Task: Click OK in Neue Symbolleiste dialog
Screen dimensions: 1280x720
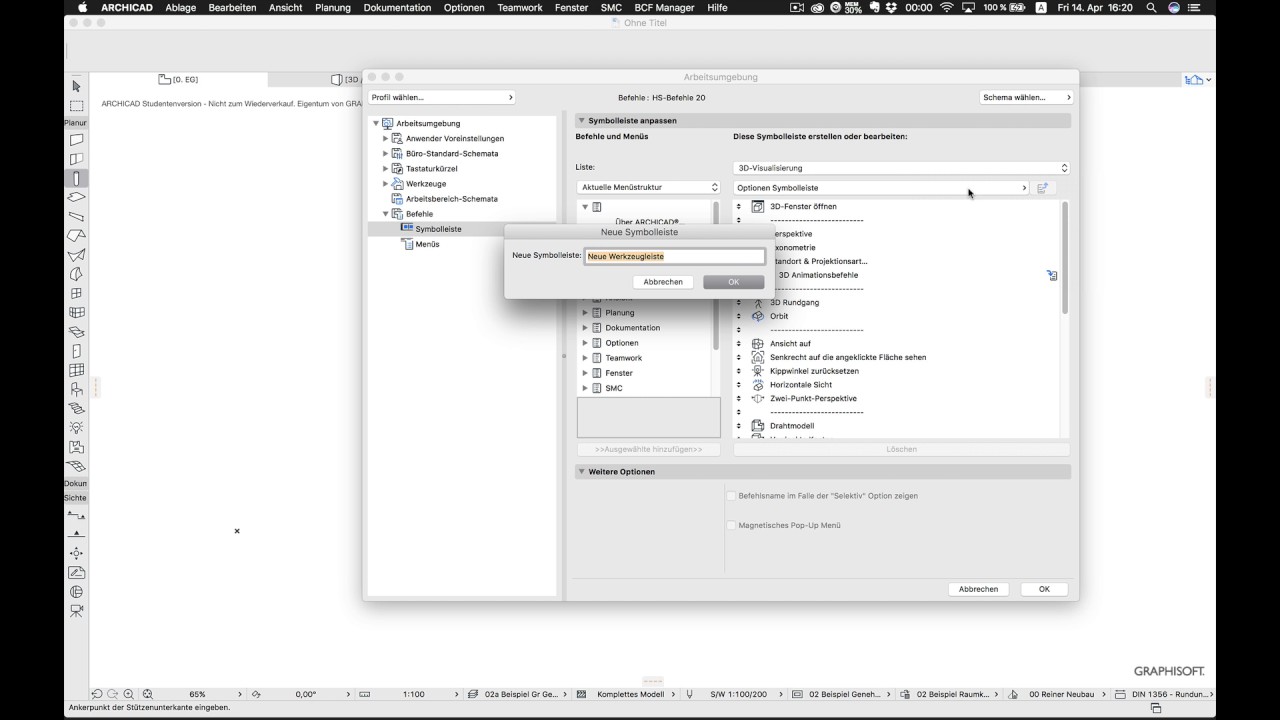Action: [733, 282]
